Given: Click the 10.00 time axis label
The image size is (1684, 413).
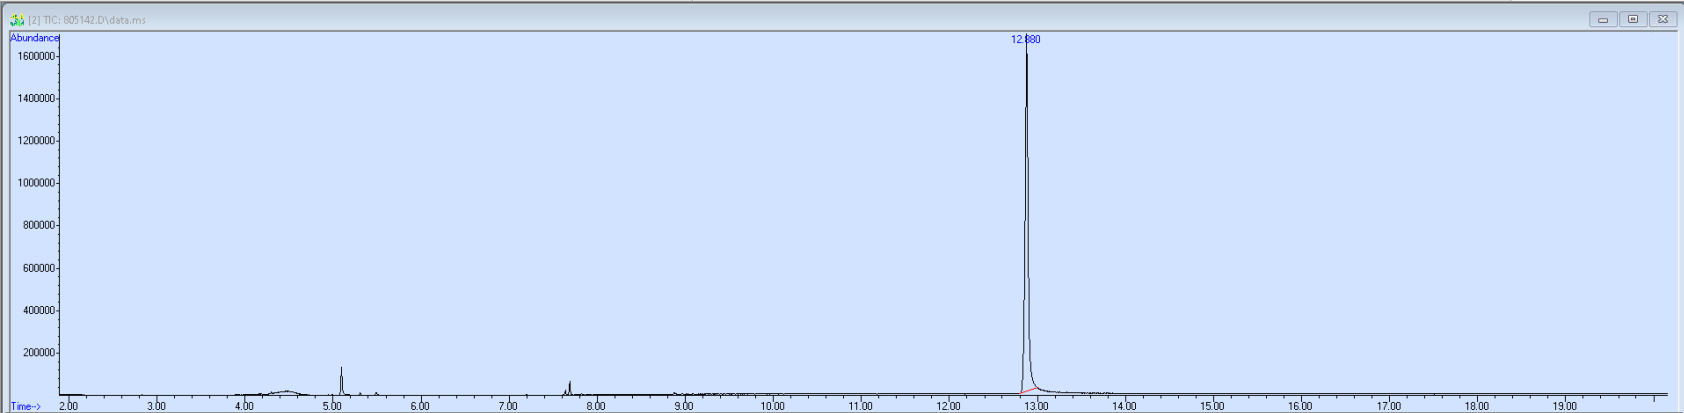Looking at the screenshot, I should click(772, 406).
